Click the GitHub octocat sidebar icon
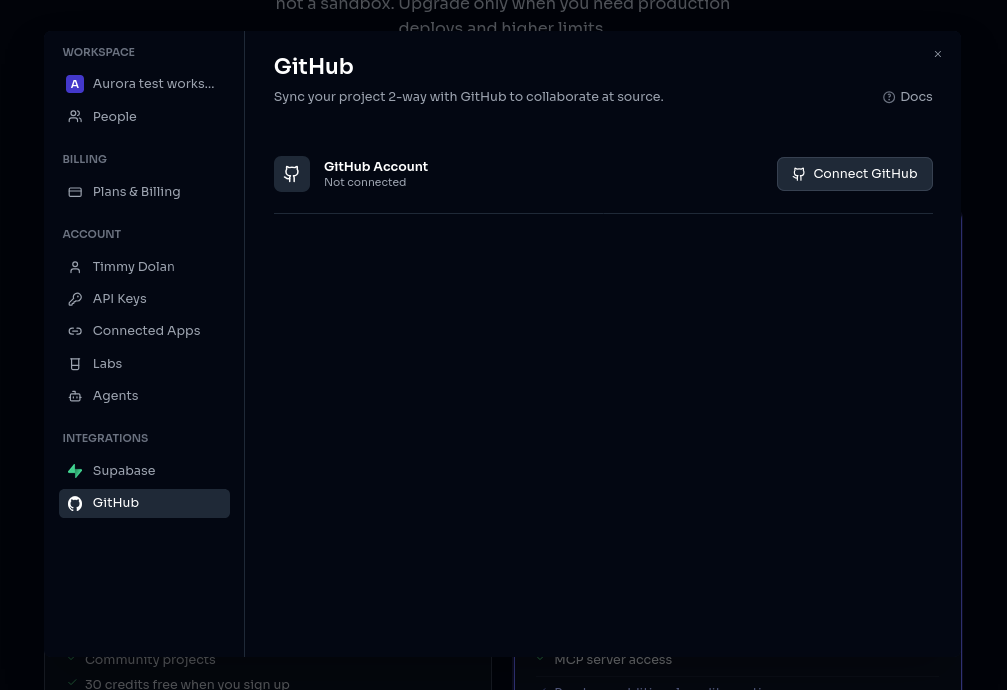This screenshot has width=1007, height=690. tap(75, 504)
